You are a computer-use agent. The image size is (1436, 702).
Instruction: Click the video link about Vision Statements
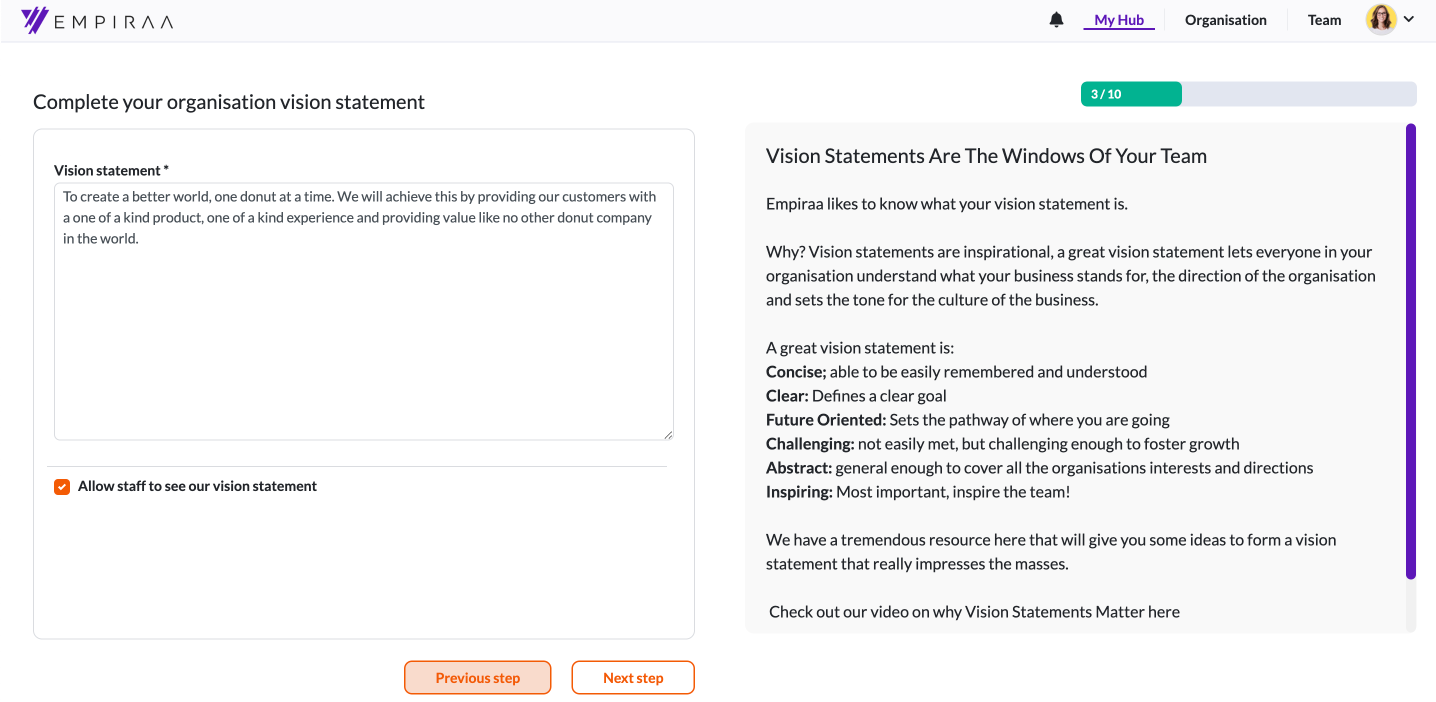pos(974,612)
